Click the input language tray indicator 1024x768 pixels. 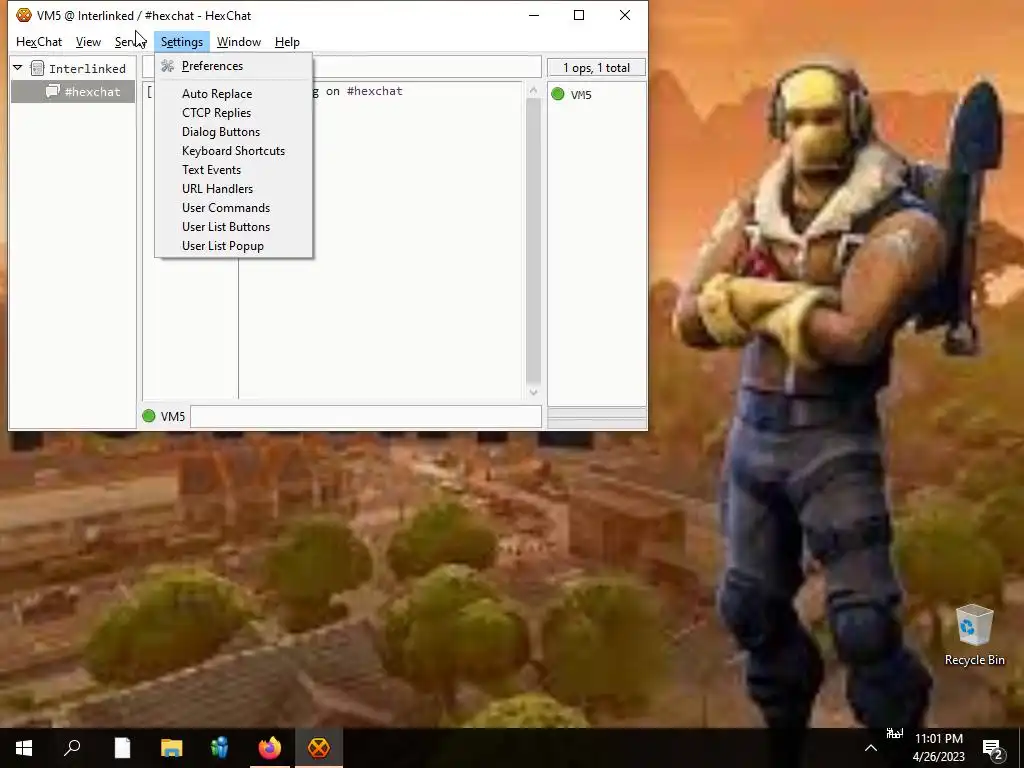coord(894,734)
